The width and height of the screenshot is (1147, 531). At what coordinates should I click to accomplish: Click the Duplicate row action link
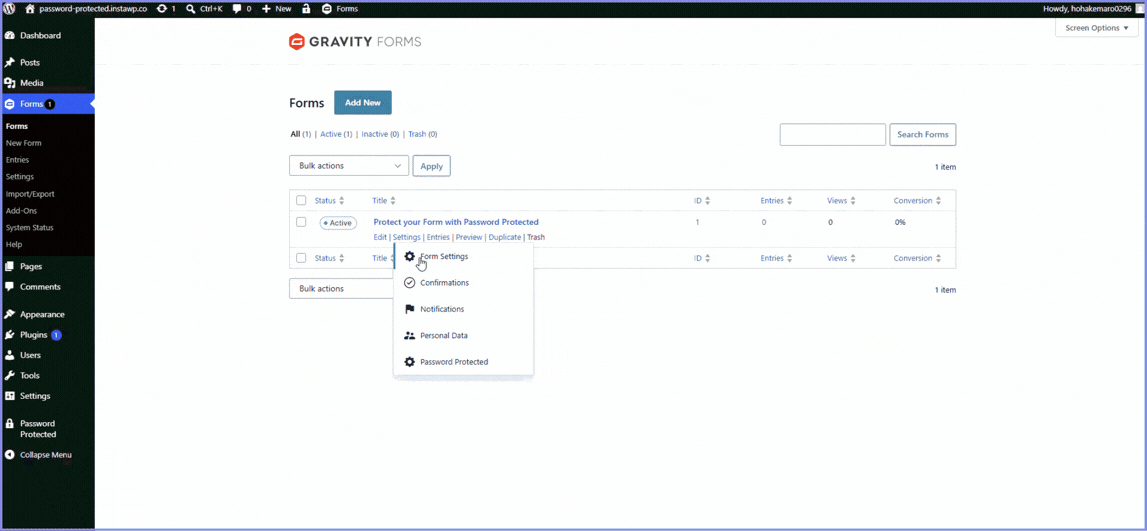[x=505, y=237]
